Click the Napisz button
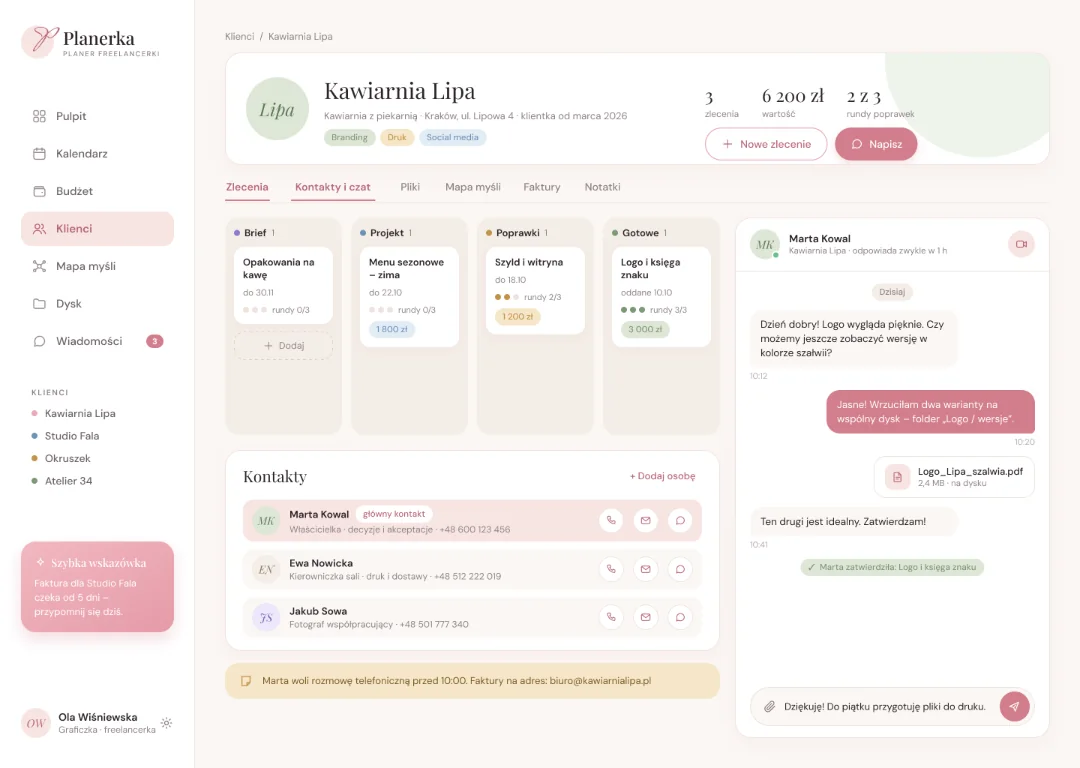1080x768 pixels. click(876, 144)
